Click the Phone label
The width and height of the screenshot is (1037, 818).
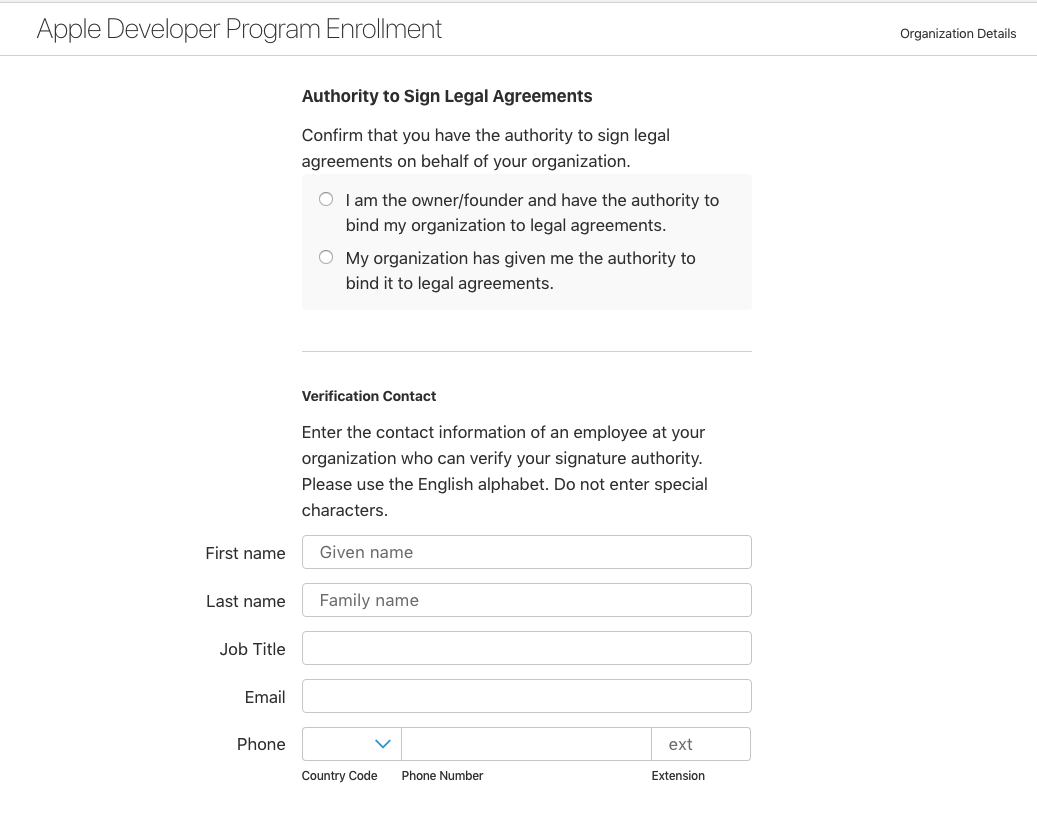click(261, 744)
